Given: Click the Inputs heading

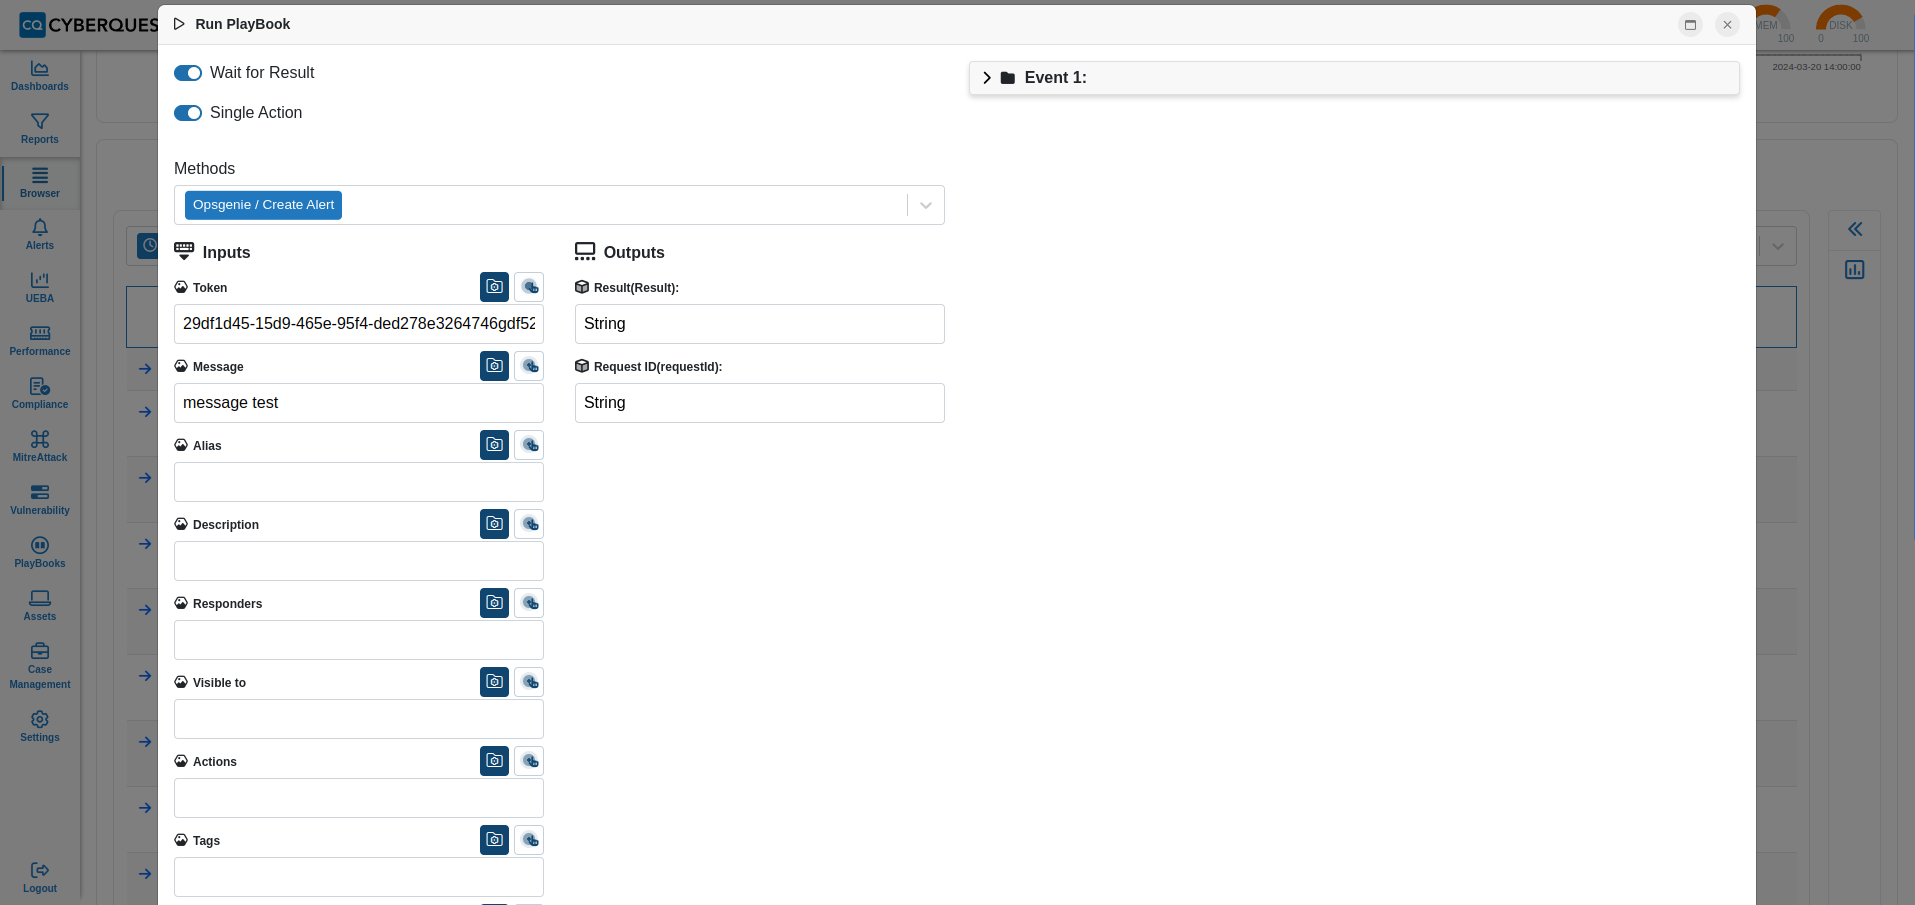Looking at the screenshot, I should (x=226, y=253).
